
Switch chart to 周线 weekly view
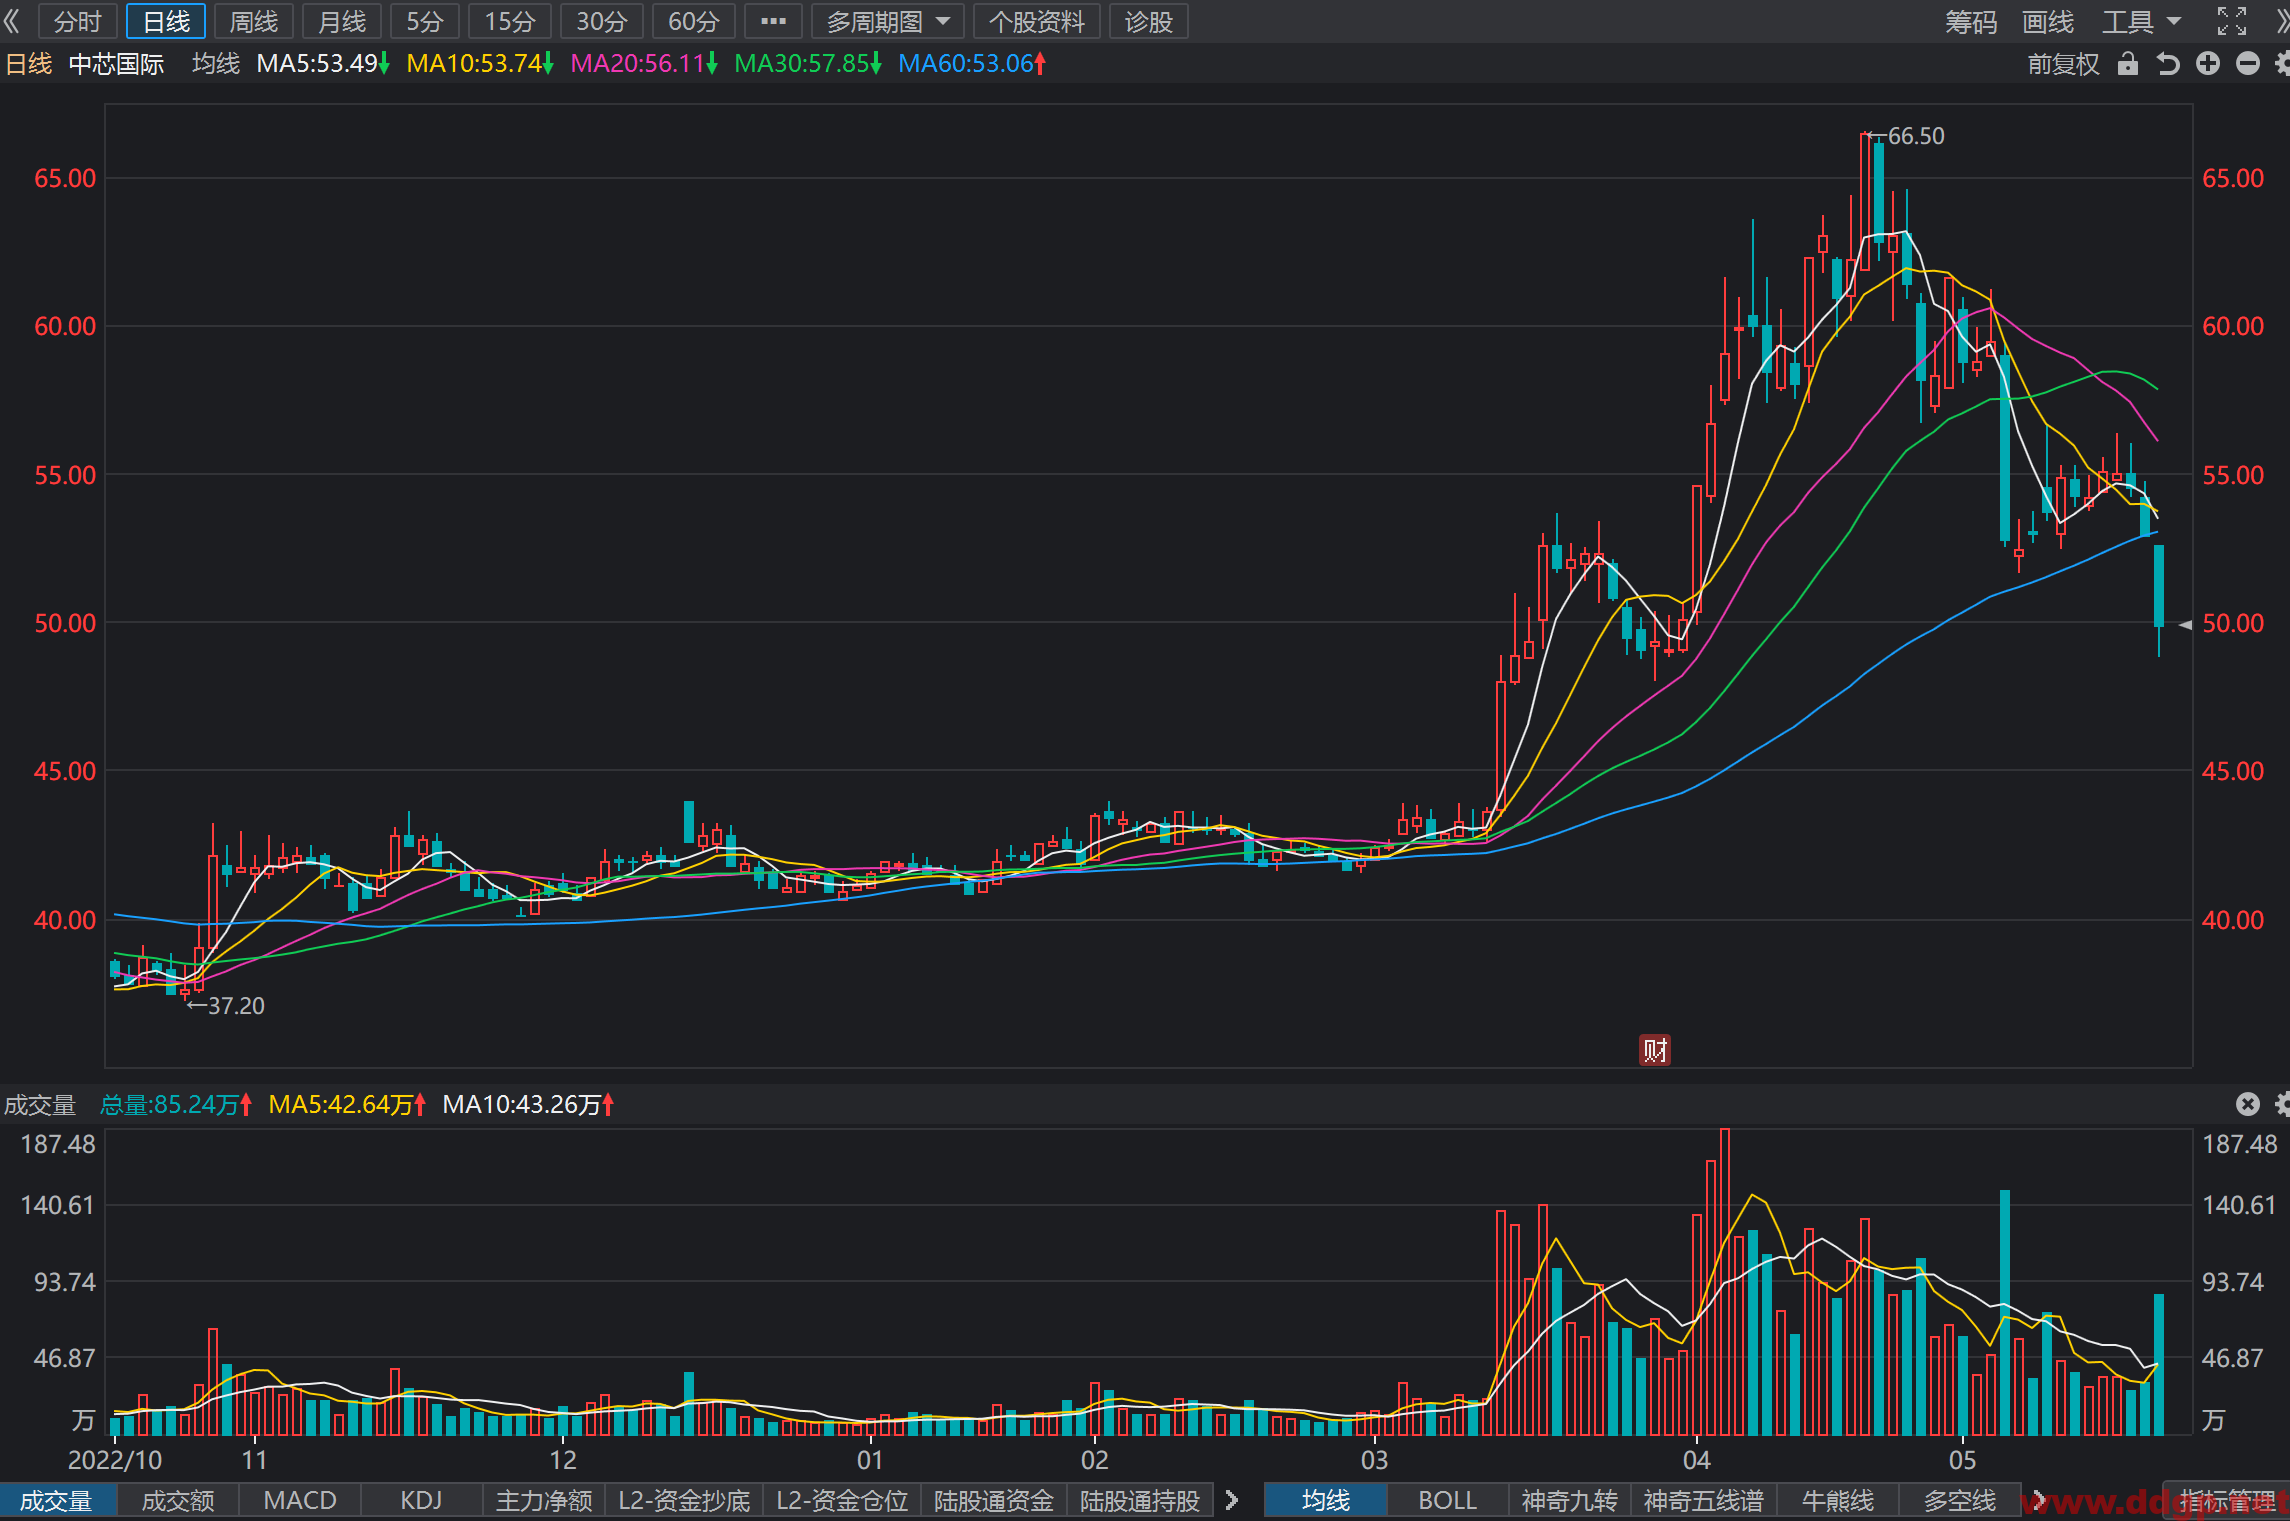(x=253, y=21)
